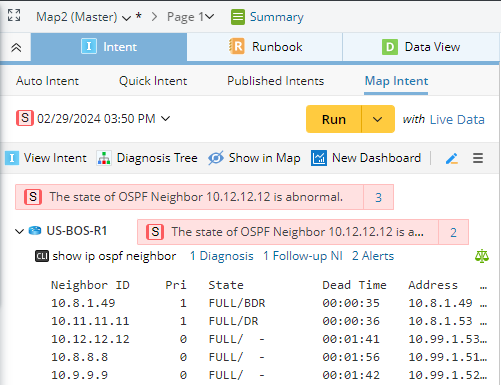Viewport: 501px width, 385px height.
Task: Click the alert count 3
Action: [378, 197]
